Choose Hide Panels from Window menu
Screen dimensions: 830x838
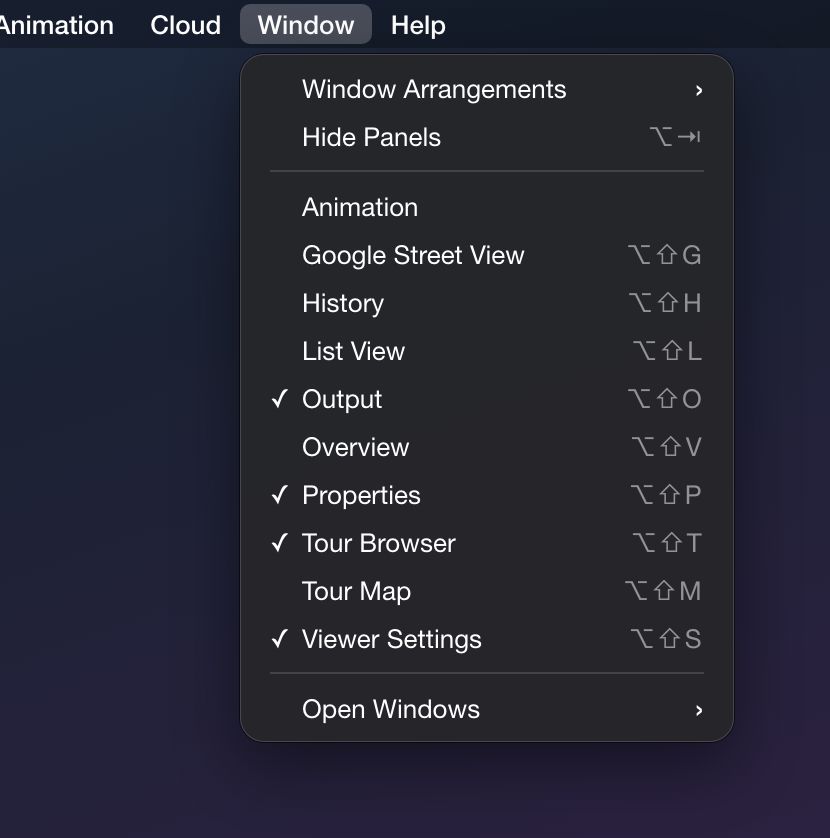[x=487, y=137]
